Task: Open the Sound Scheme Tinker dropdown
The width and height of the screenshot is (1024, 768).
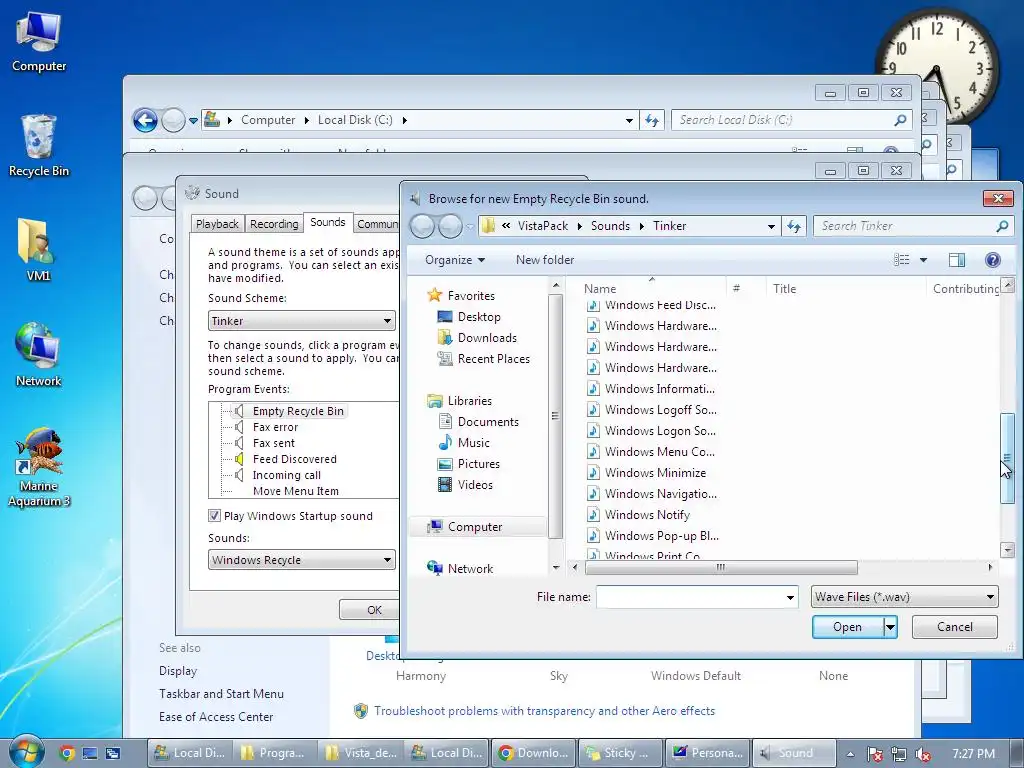Action: point(302,321)
